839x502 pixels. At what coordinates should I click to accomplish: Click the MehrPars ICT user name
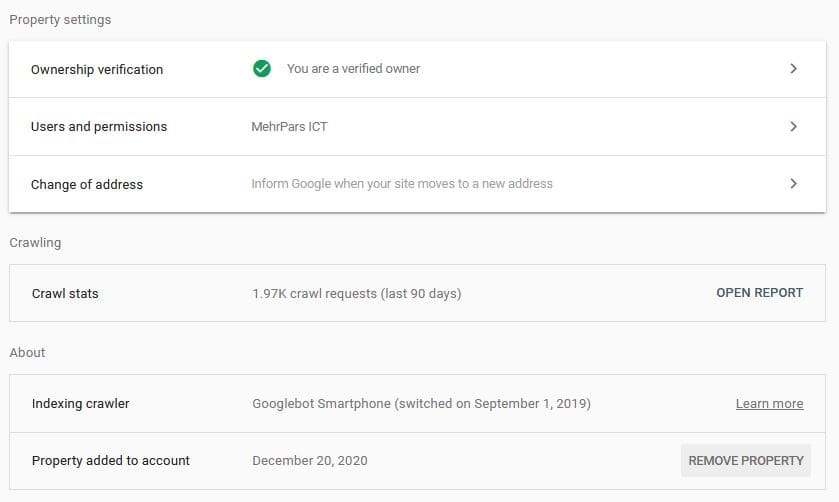click(290, 127)
